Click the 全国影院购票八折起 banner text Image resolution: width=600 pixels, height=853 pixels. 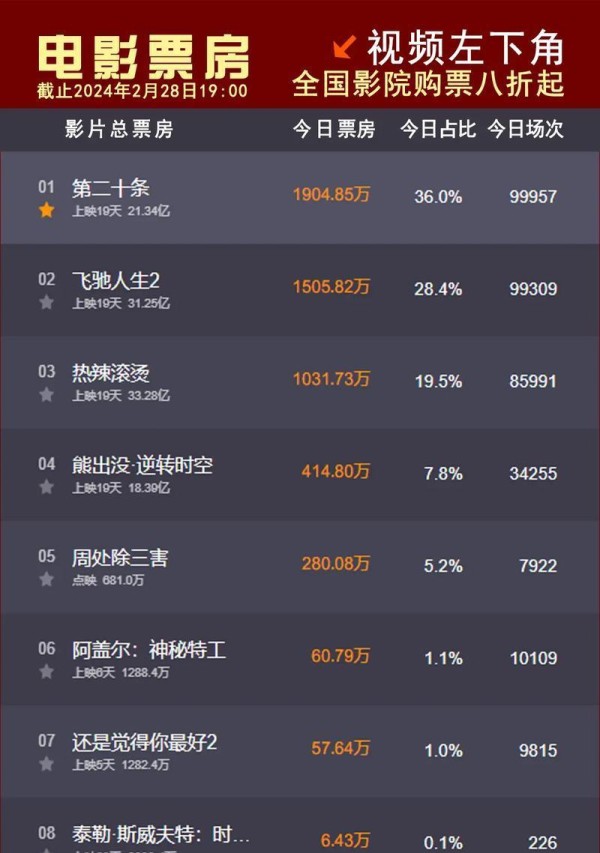point(428,84)
